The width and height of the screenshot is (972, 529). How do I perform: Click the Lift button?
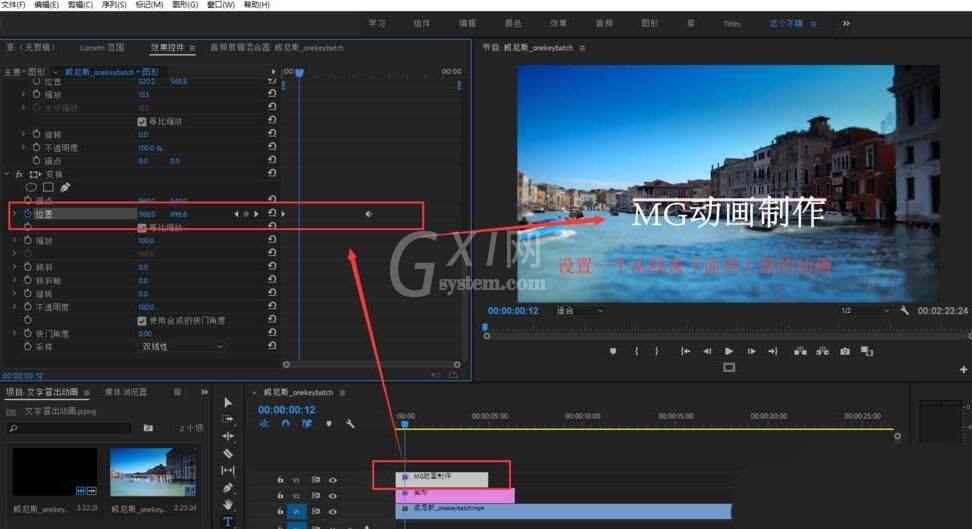[800, 351]
